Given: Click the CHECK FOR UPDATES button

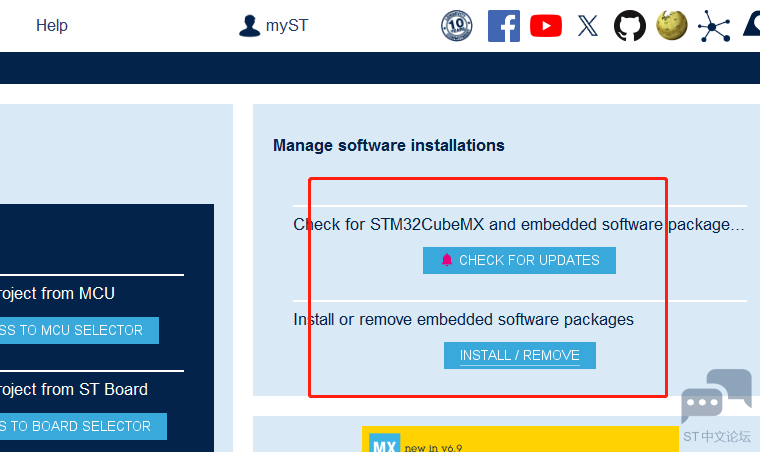Looking at the screenshot, I should tap(519, 261).
